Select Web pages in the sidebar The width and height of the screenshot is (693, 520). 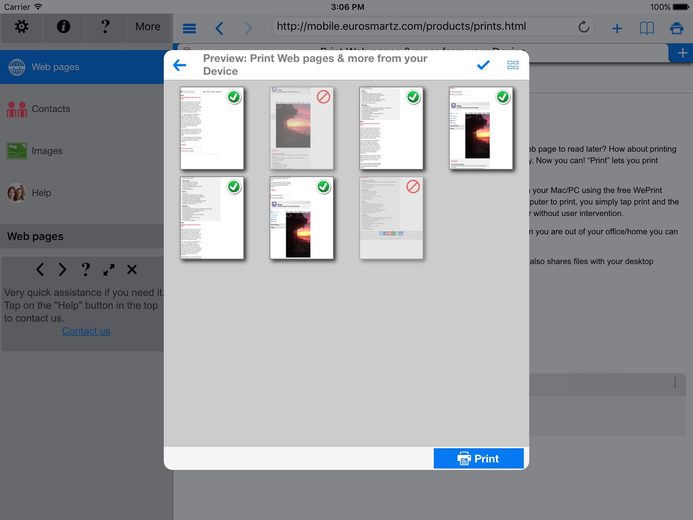click(82, 67)
